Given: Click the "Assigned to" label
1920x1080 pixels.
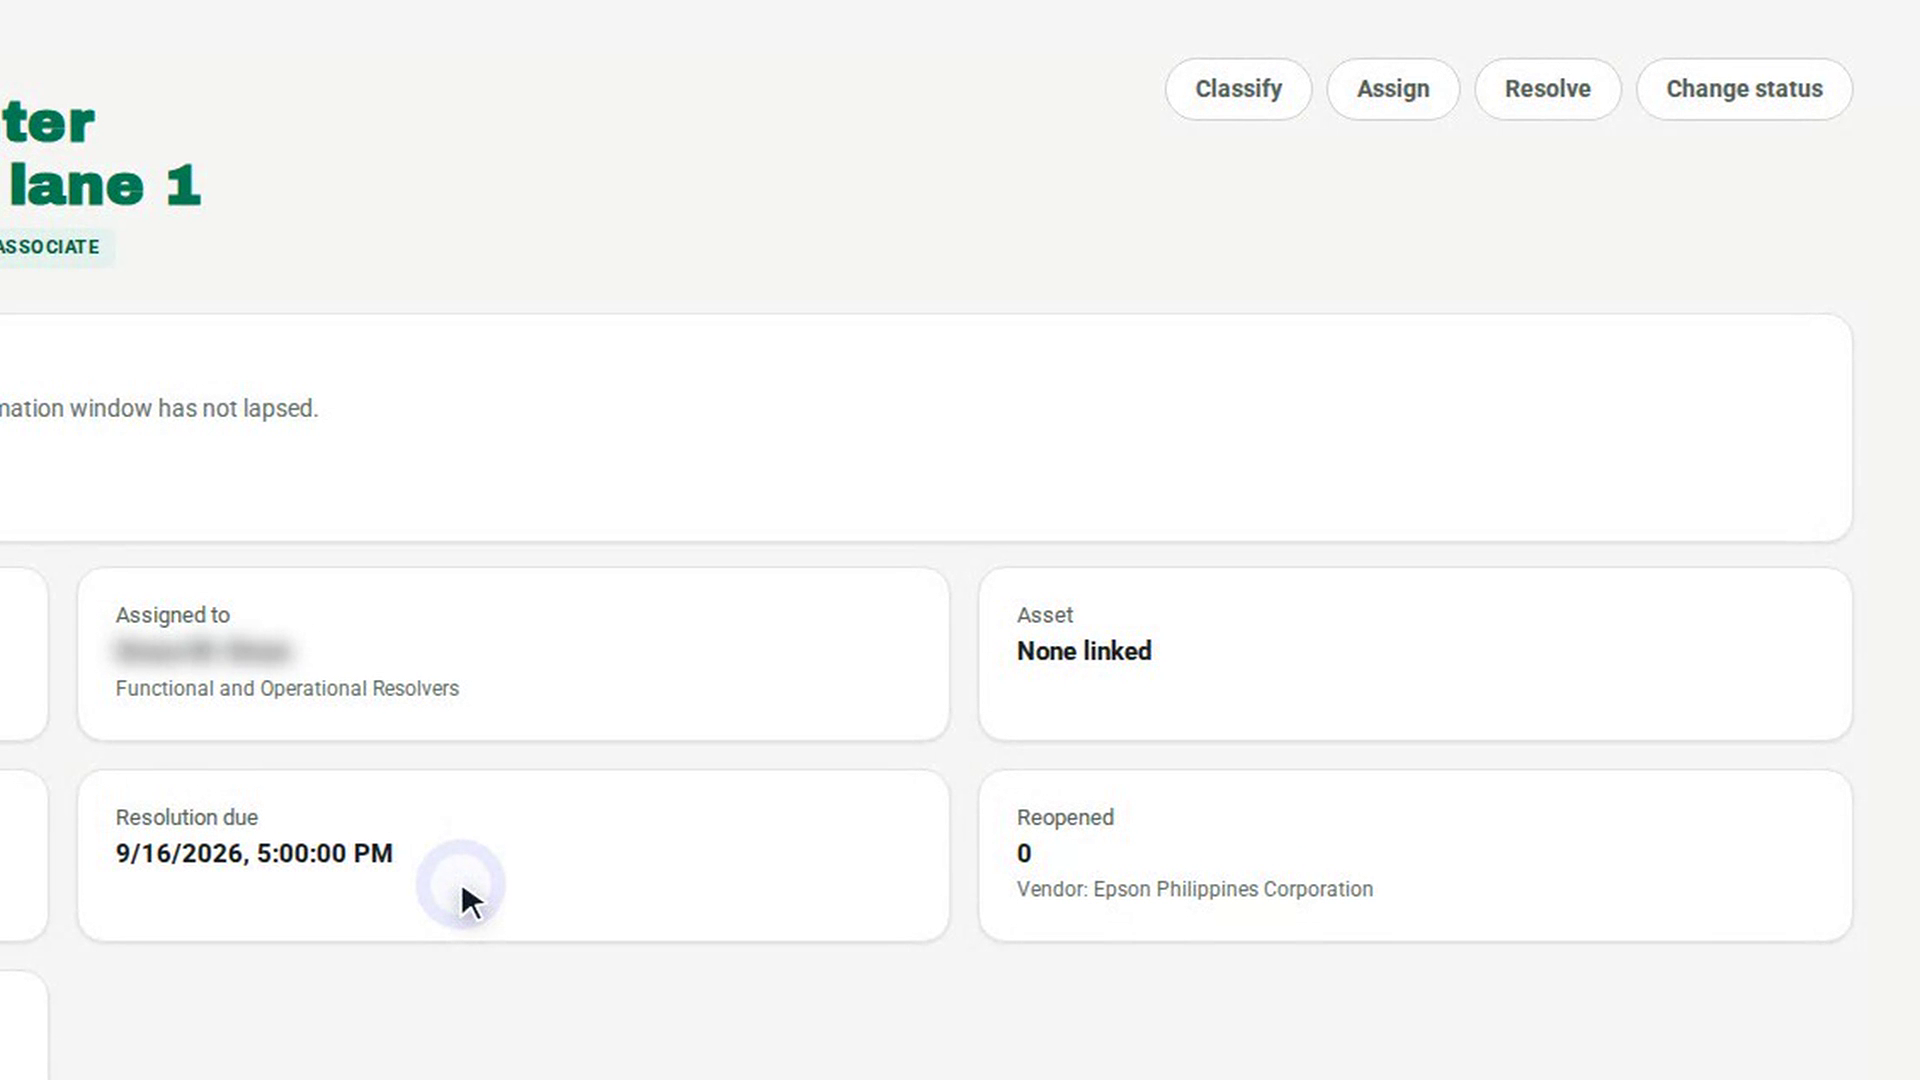Looking at the screenshot, I should [173, 615].
